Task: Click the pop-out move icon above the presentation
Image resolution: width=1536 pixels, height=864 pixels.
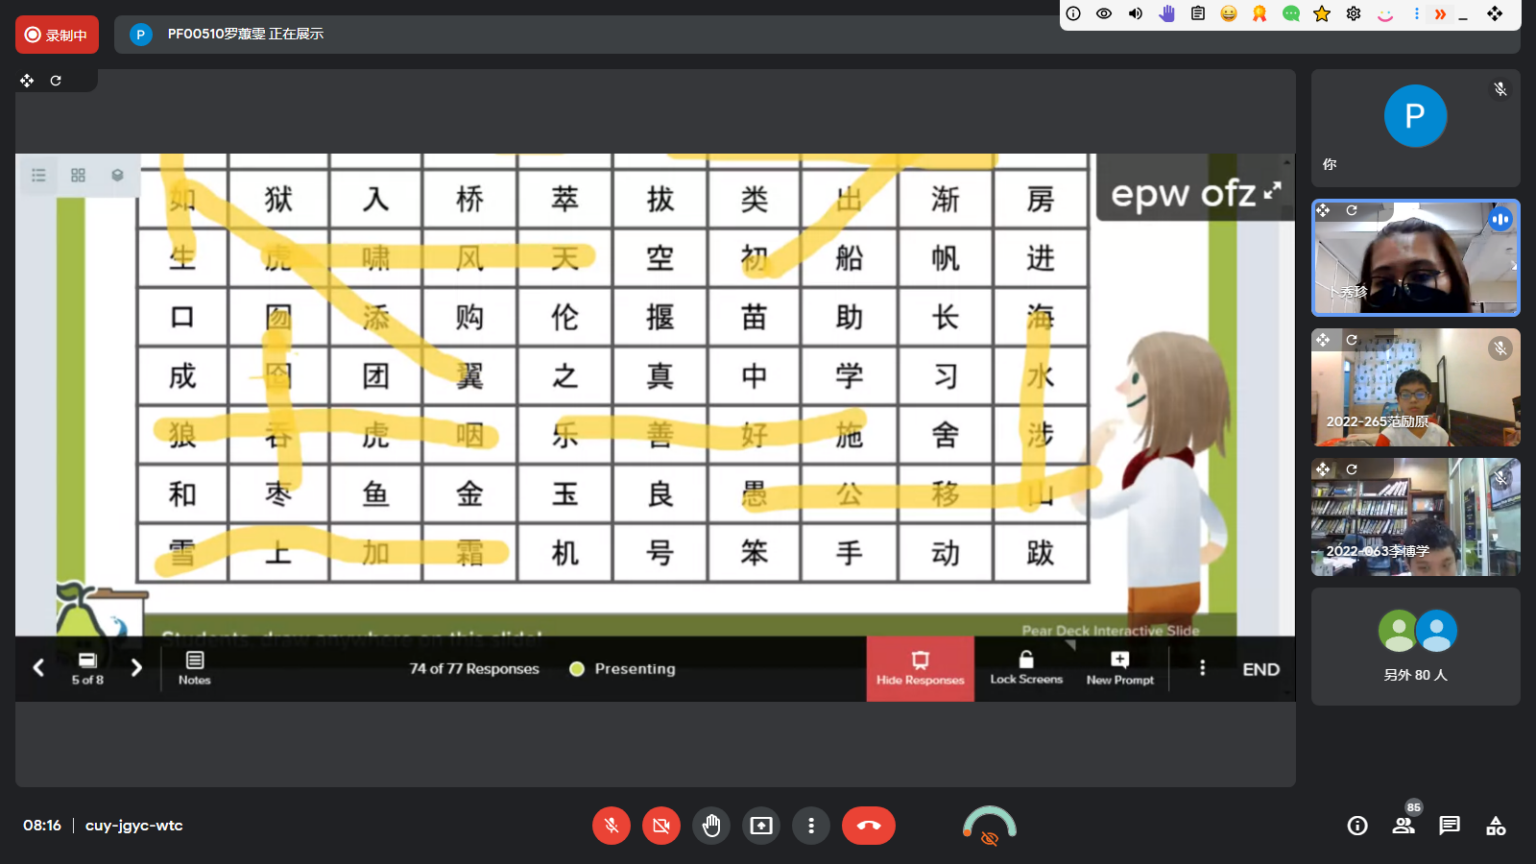Action: [27, 80]
